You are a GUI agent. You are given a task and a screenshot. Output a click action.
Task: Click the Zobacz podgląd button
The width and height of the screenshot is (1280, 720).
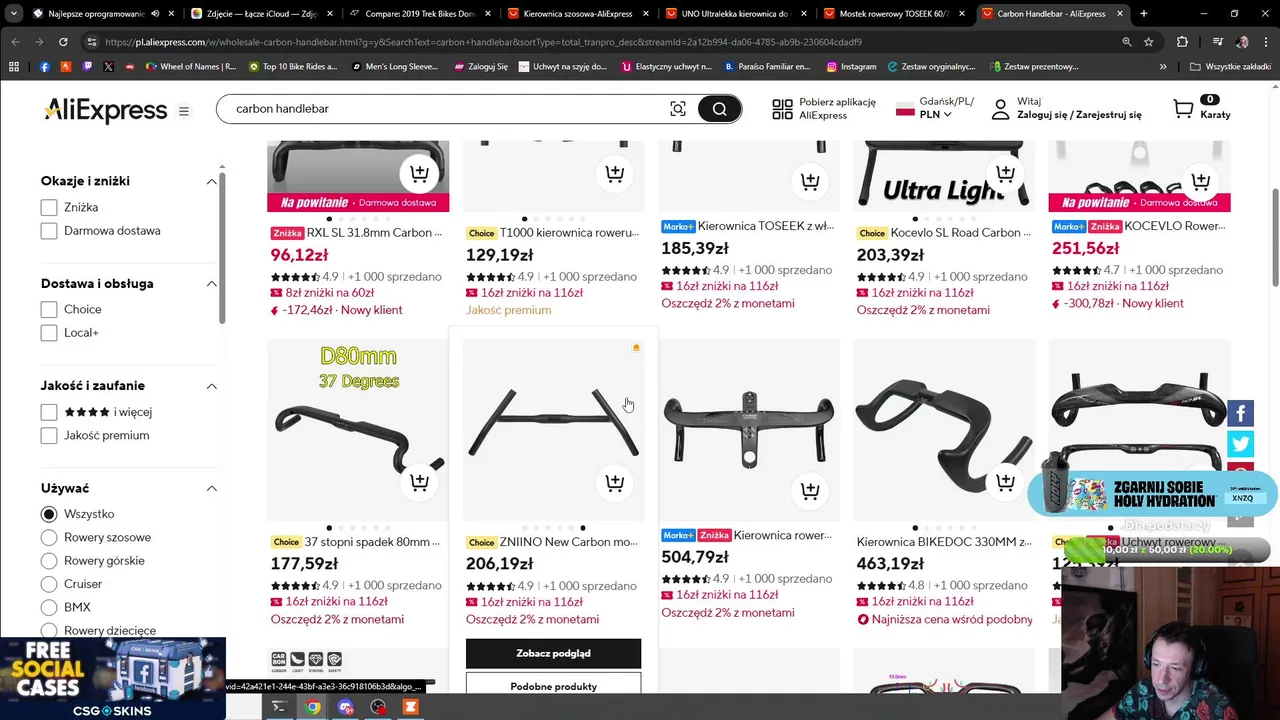pos(553,653)
